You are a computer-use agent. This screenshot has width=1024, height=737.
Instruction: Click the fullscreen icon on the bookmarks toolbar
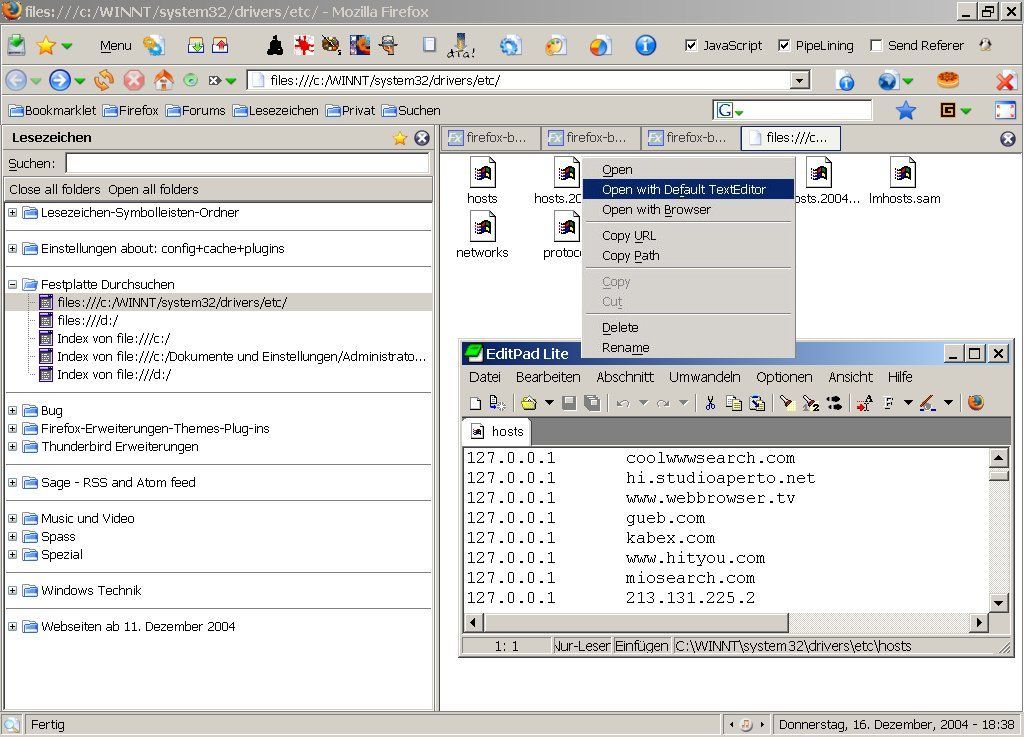(x=1005, y=110)
